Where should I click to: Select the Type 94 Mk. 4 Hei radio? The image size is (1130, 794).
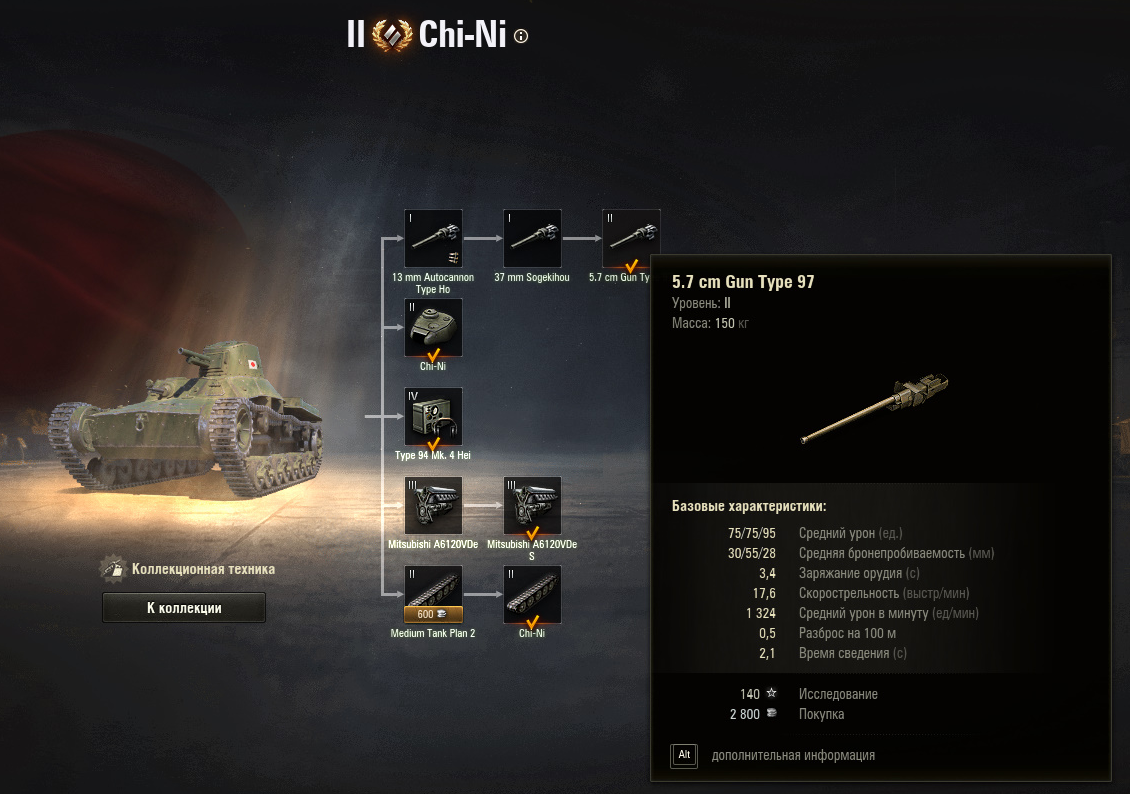point(433,416)
